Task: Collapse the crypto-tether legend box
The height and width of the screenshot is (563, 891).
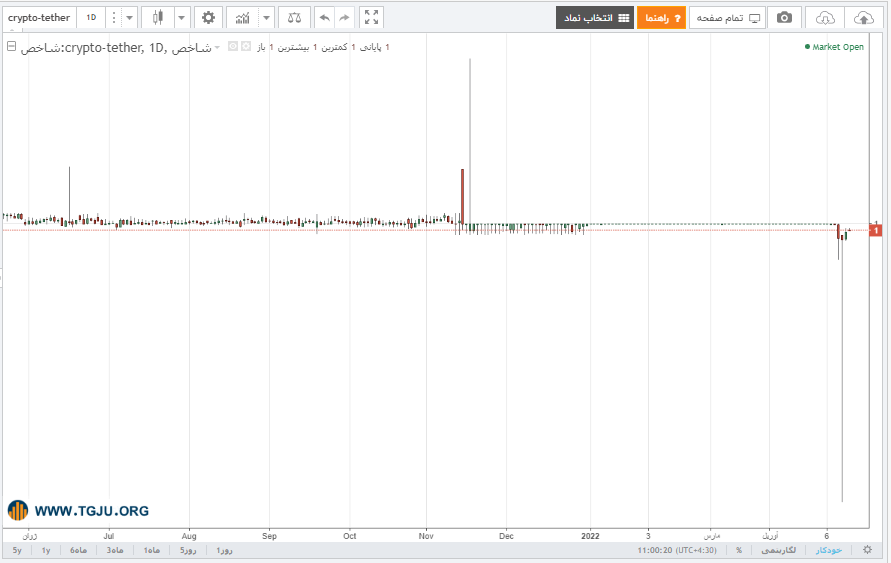Action: 11,47
